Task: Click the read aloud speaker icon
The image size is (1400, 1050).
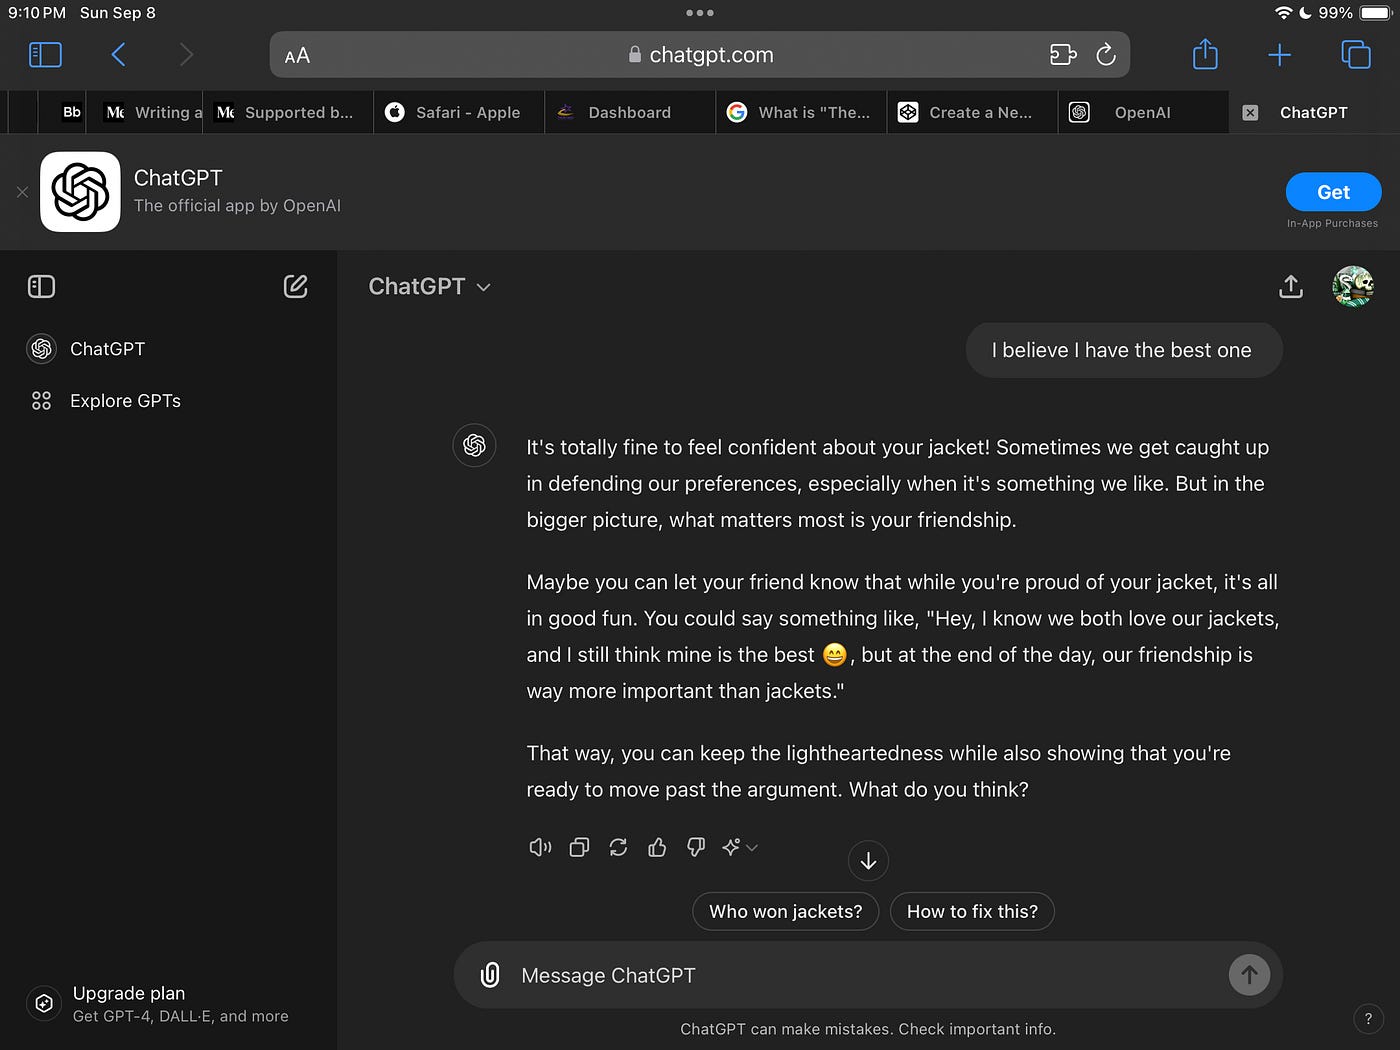Action: (x=540, y=848)
